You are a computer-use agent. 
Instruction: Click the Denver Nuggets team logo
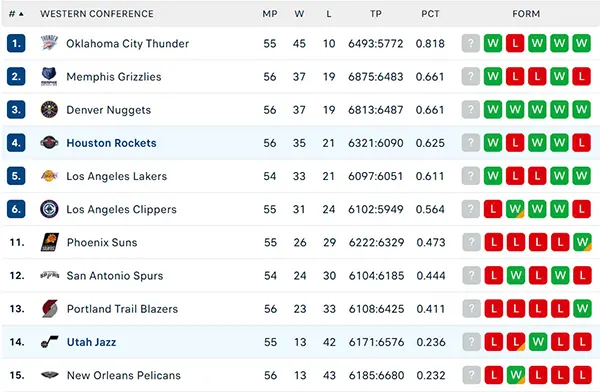(49, 109)
